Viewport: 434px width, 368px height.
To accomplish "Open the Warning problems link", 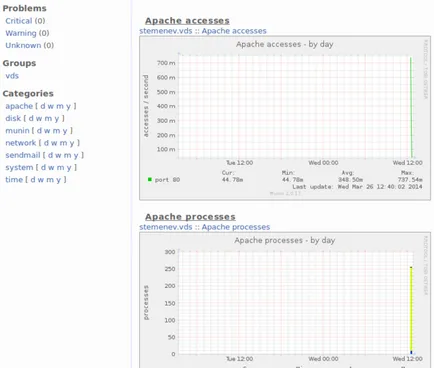I will pos(21,33).
